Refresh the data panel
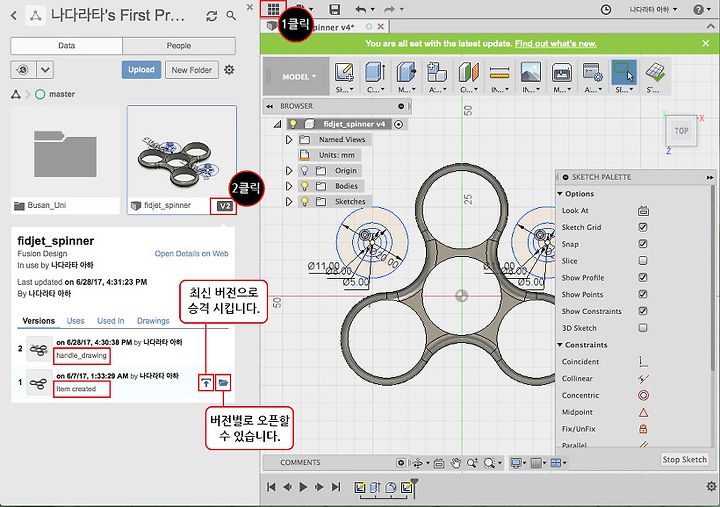Viewport: 720px width, 507px height. 212,17
